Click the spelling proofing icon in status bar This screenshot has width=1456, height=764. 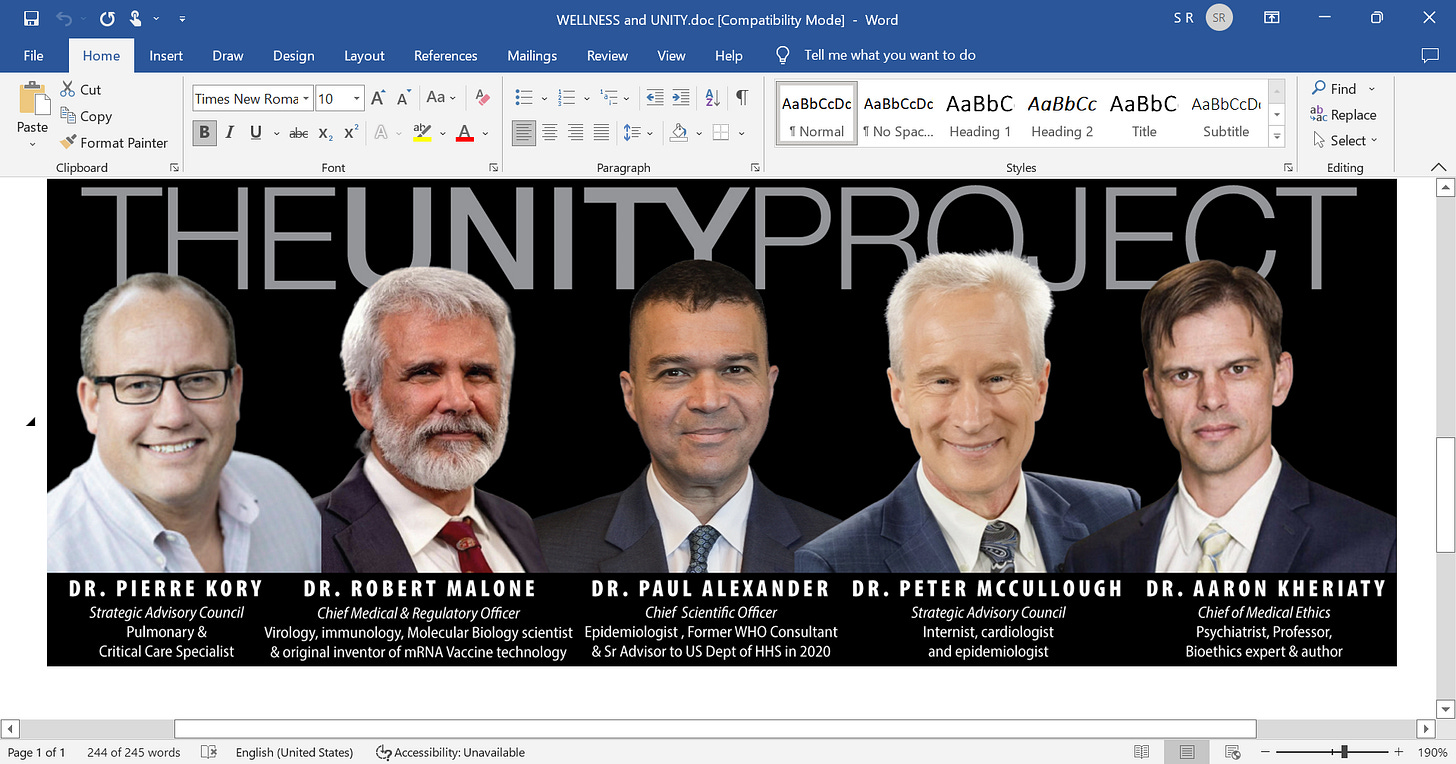tap(209, 752)
